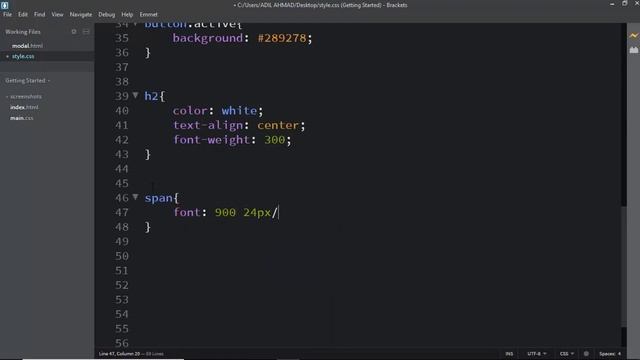Click line number 39 in gutter
The height and width of the screenshot is (360, 640).
click(122, 96)
